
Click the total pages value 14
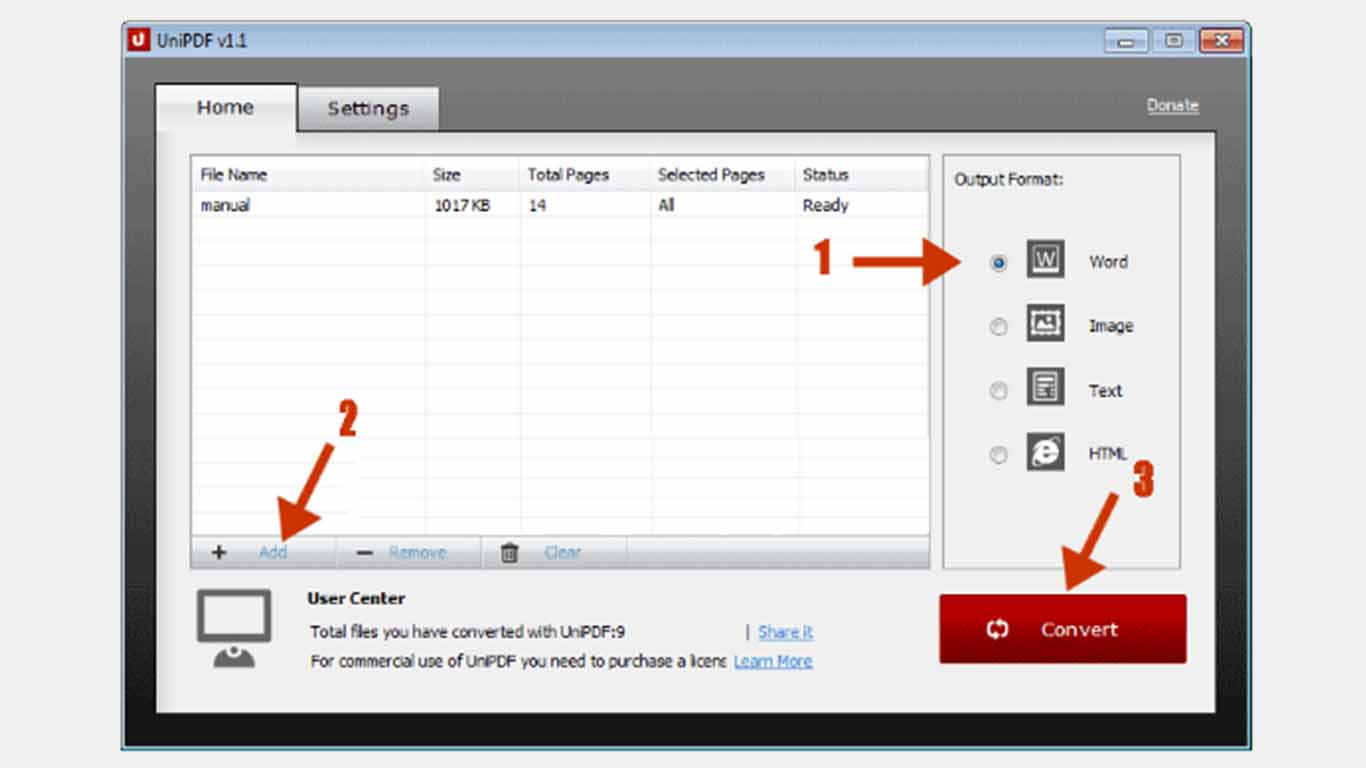[x=537, y=205]
